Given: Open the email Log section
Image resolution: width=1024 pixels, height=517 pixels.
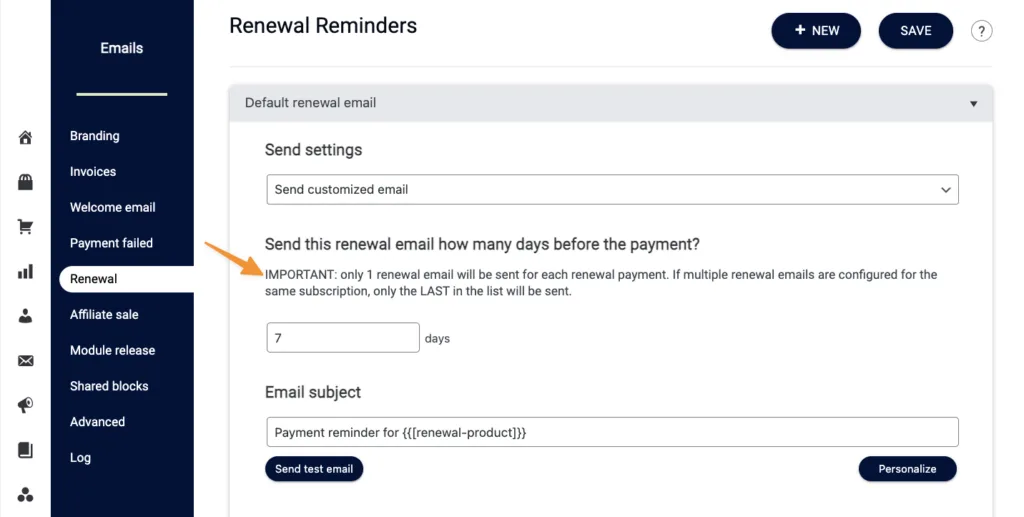Looking at the screenshot, I should (80, 458).
